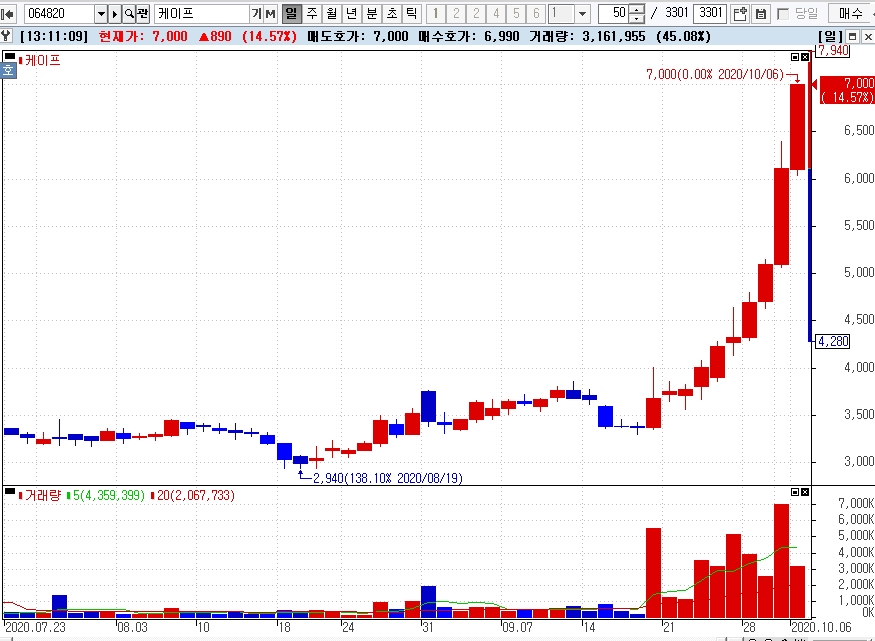Click the 관 interest-stocks button

coord(143,13)
